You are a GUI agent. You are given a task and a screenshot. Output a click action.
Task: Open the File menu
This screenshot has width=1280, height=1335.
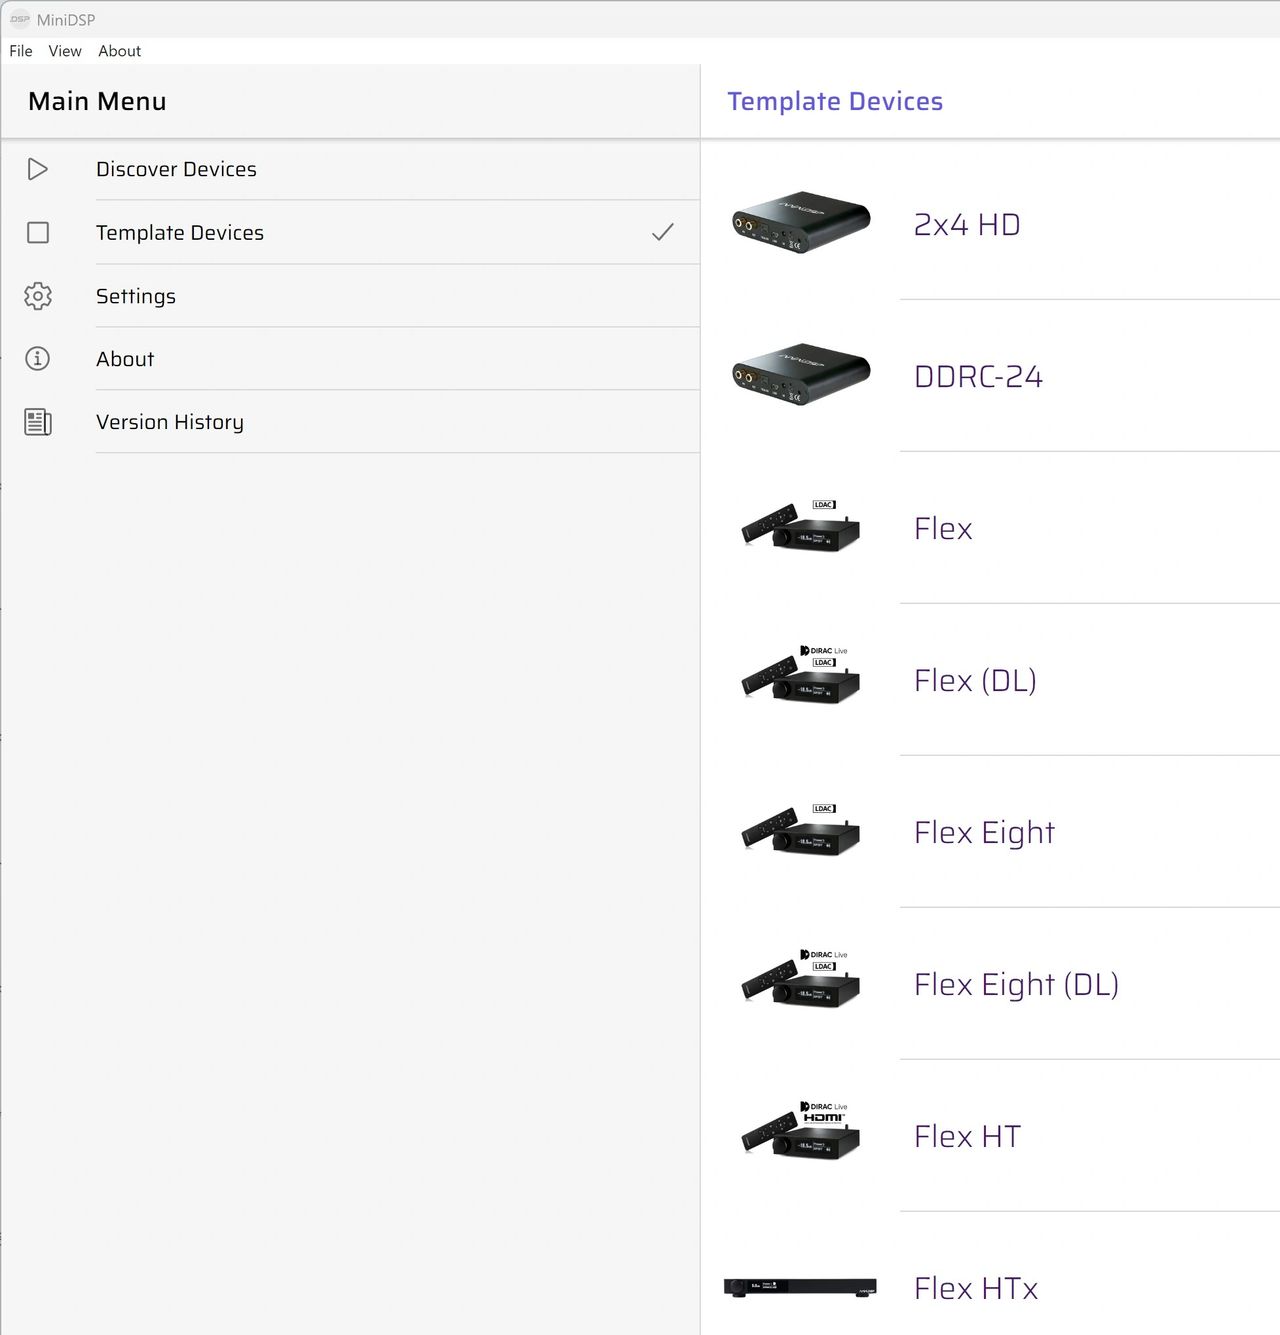21,51
